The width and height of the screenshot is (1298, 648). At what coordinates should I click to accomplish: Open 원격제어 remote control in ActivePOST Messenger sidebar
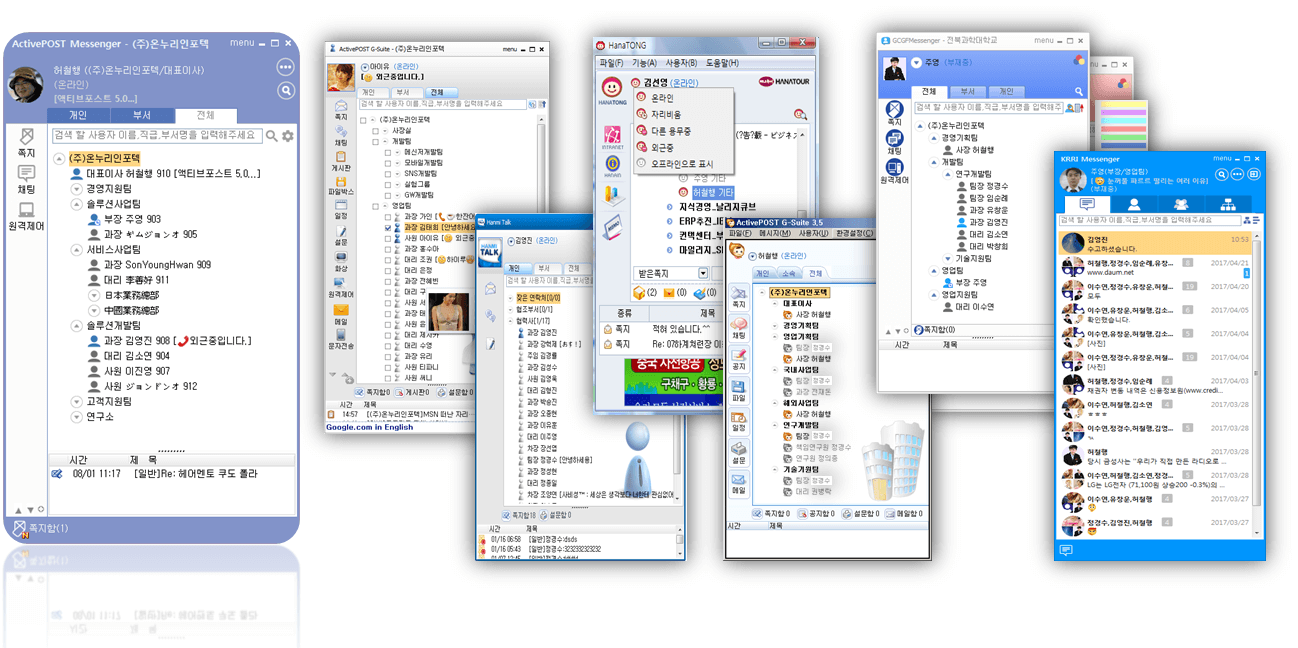26,217
